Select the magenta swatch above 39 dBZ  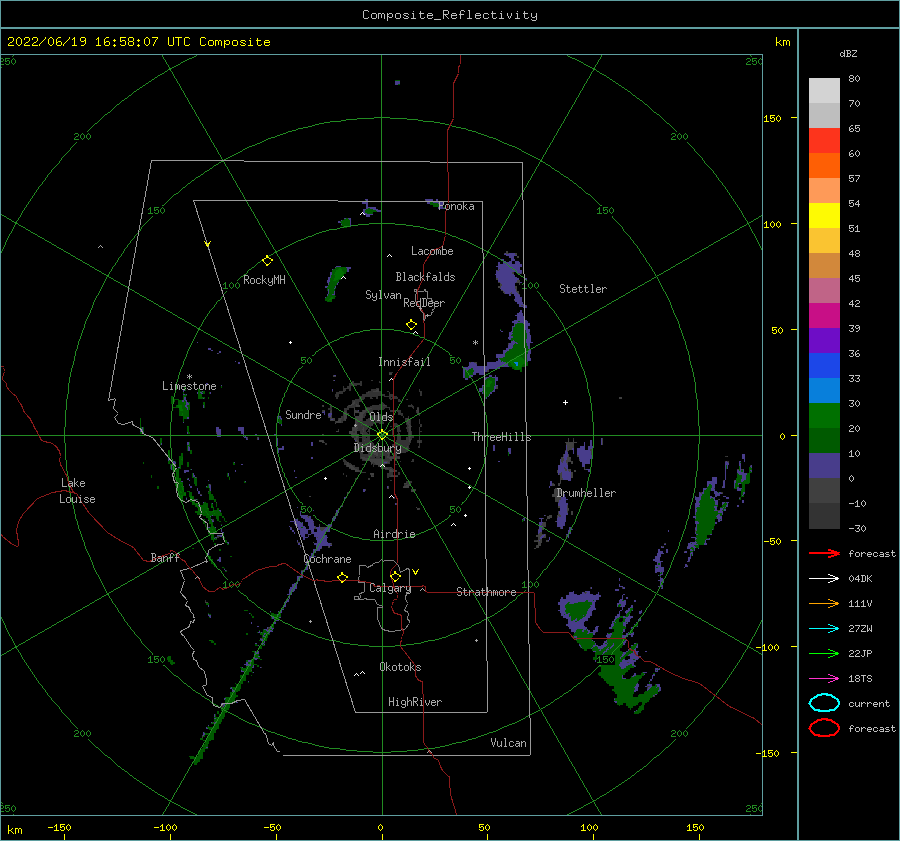click(824, 315)
